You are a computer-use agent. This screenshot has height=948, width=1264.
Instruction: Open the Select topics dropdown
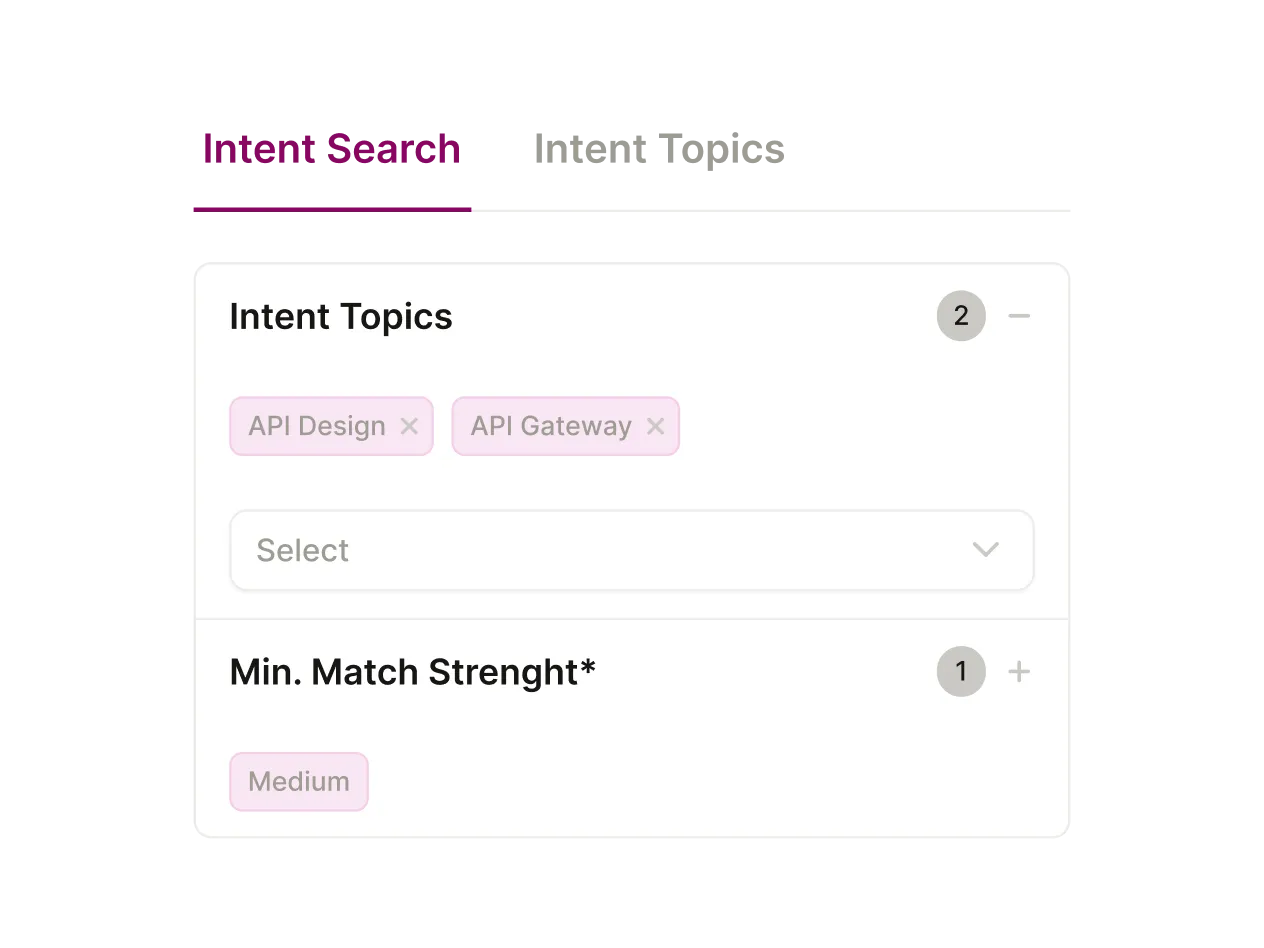click(x=631, y=550)
